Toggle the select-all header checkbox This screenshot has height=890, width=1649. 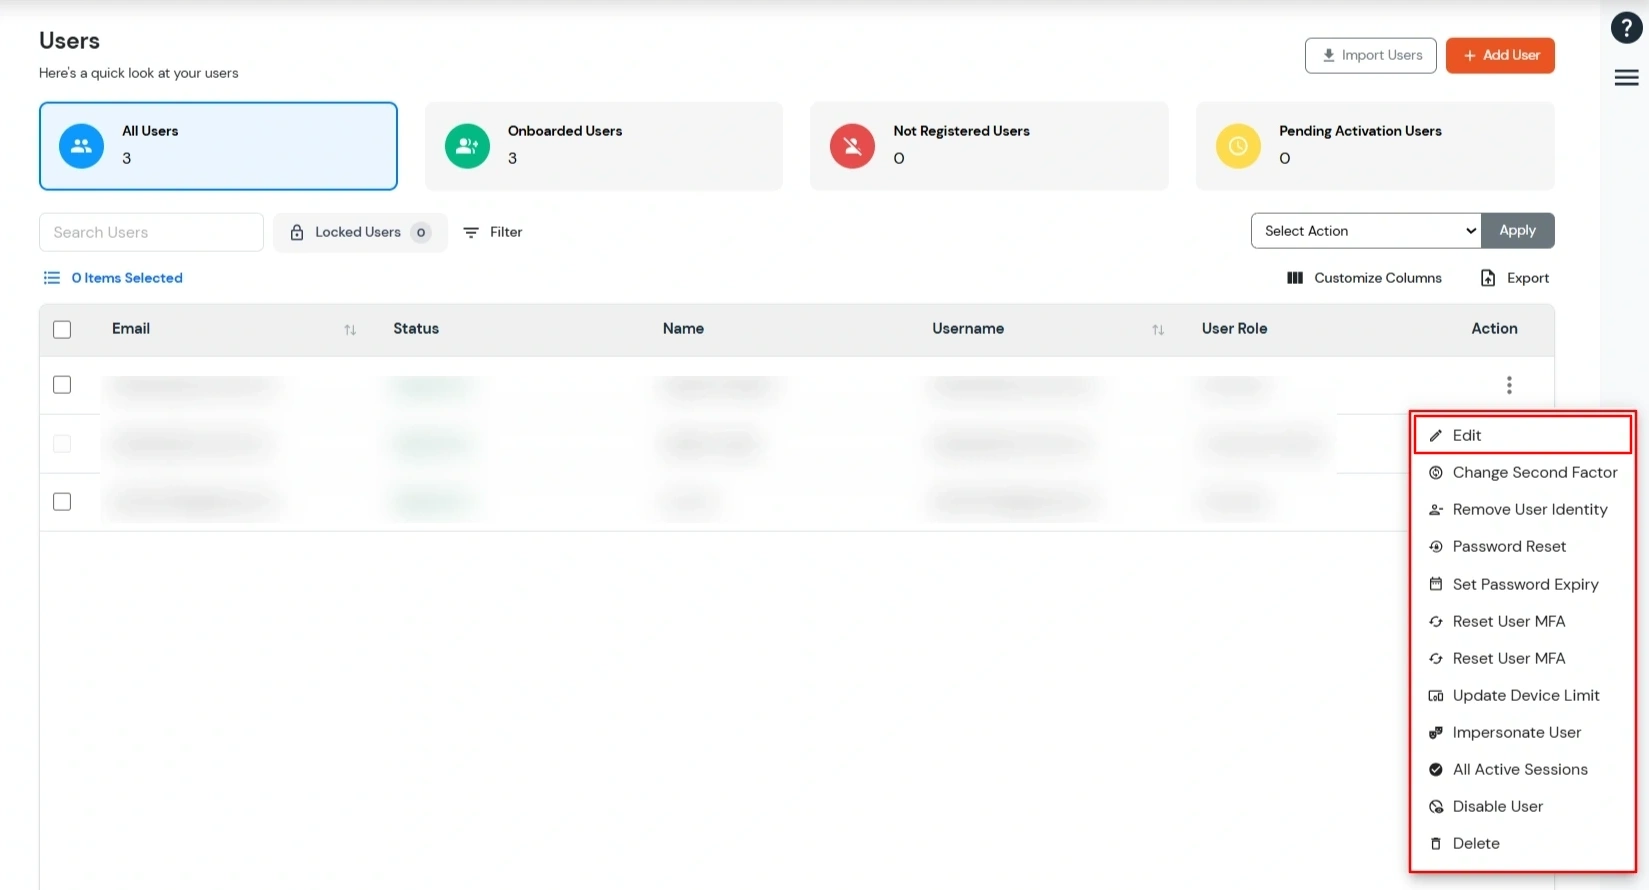click(62, 330)
